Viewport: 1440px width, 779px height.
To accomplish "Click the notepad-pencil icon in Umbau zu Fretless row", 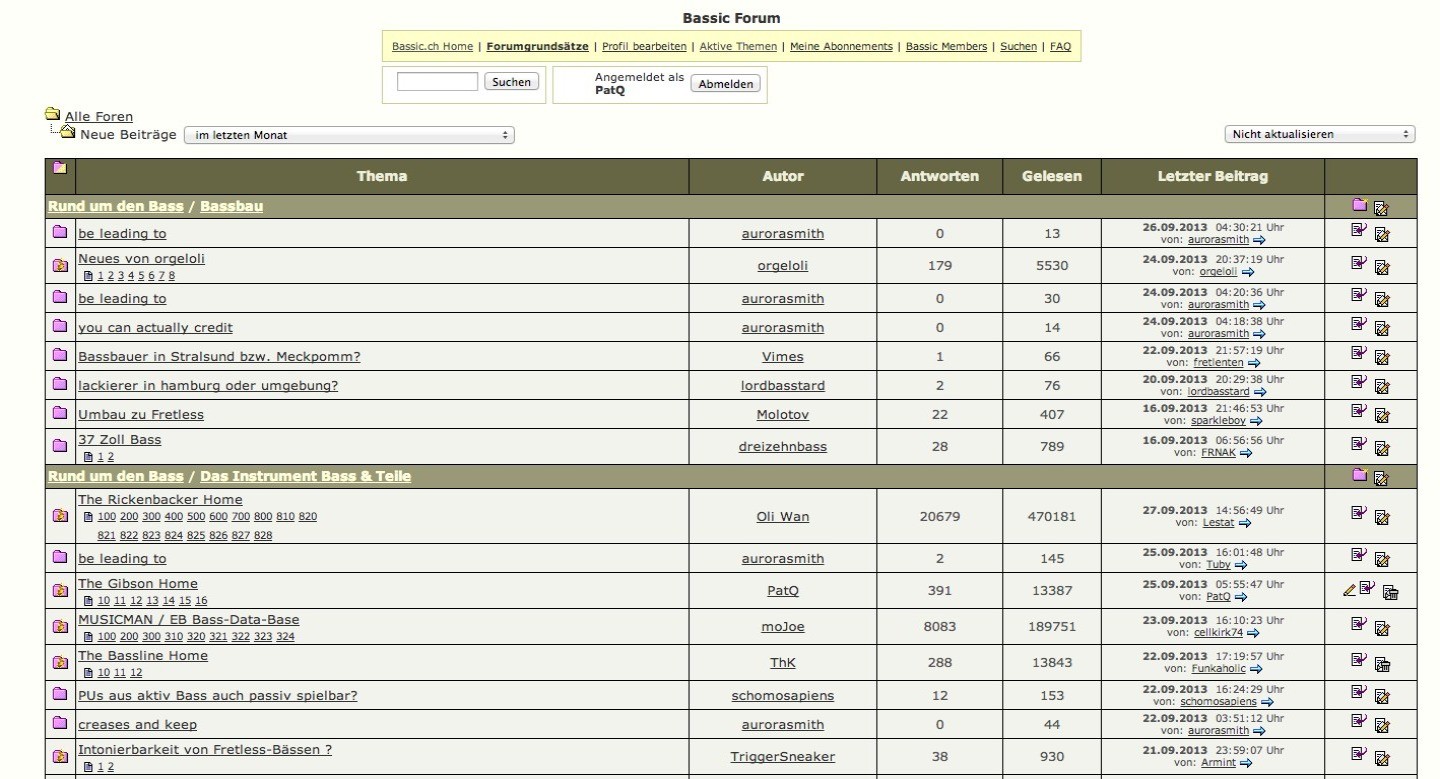I will [x=1382, y=414].
